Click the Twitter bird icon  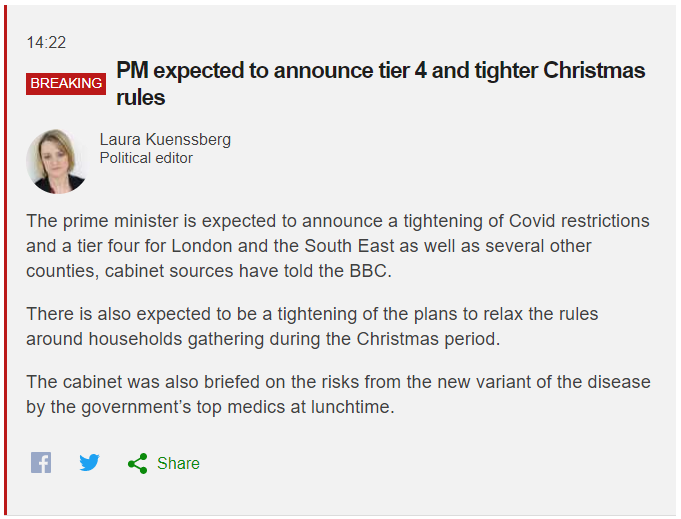(x=90, y=463)
